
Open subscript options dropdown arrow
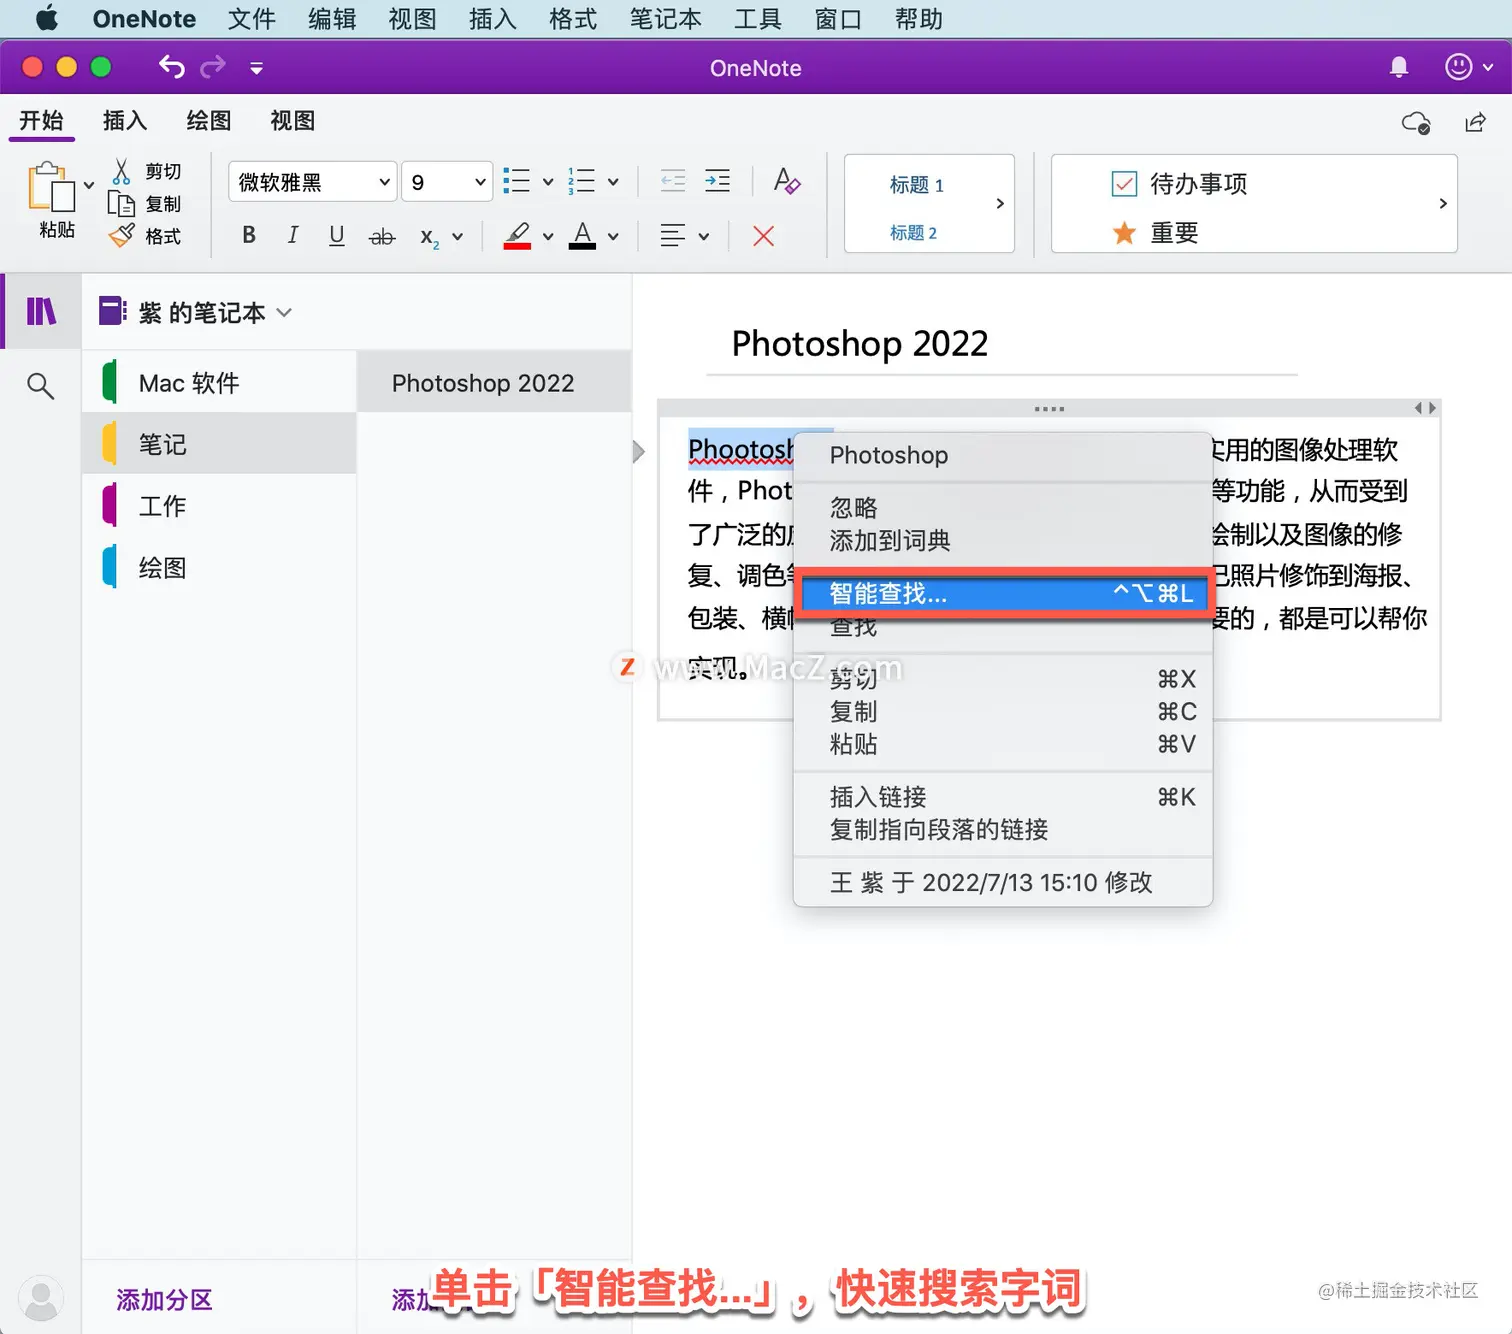[458, 237]
